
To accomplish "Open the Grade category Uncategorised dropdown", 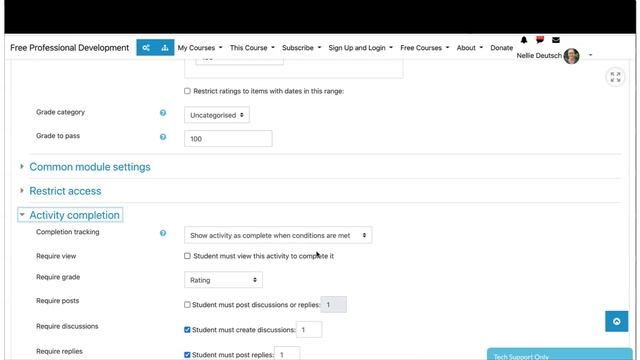I will pos(217,115).
